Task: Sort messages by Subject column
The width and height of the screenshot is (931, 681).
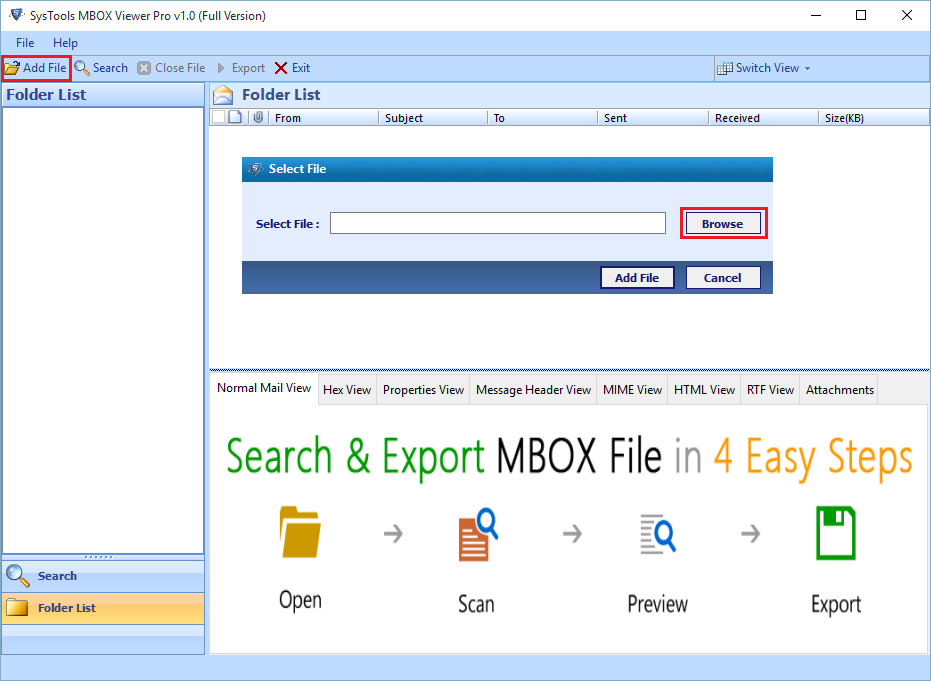Action: 433,118
